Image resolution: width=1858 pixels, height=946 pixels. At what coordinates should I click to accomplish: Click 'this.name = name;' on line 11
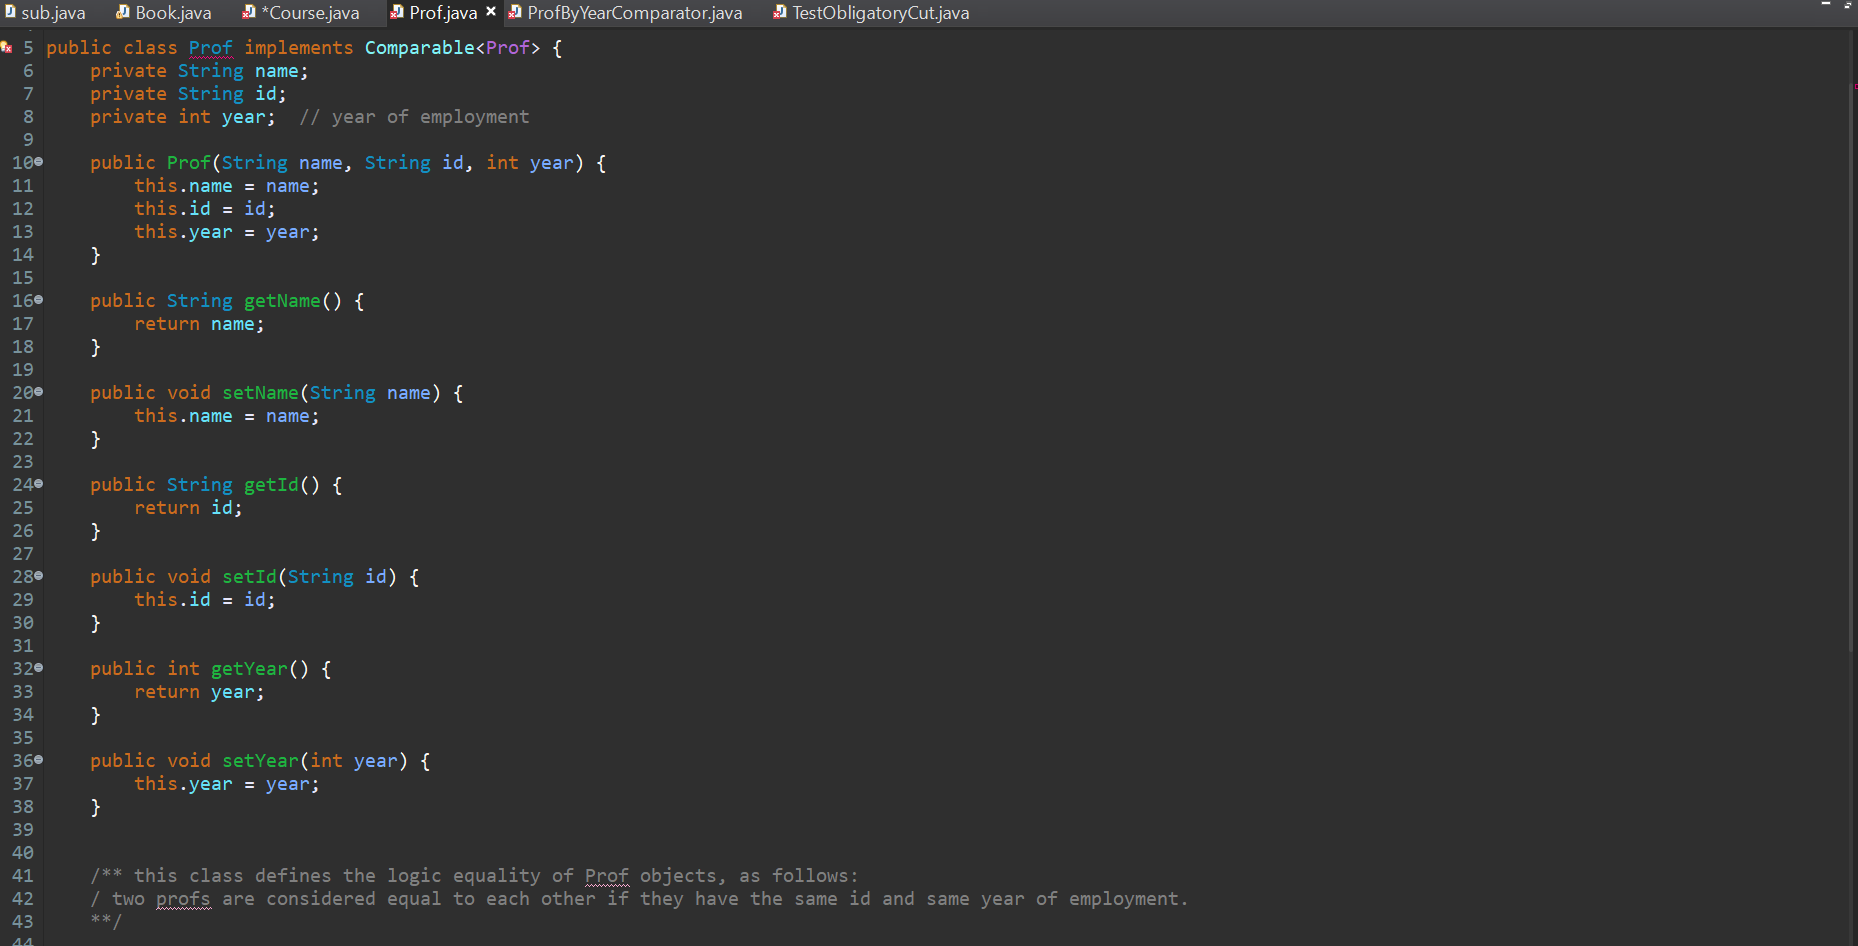click(227, 186)
